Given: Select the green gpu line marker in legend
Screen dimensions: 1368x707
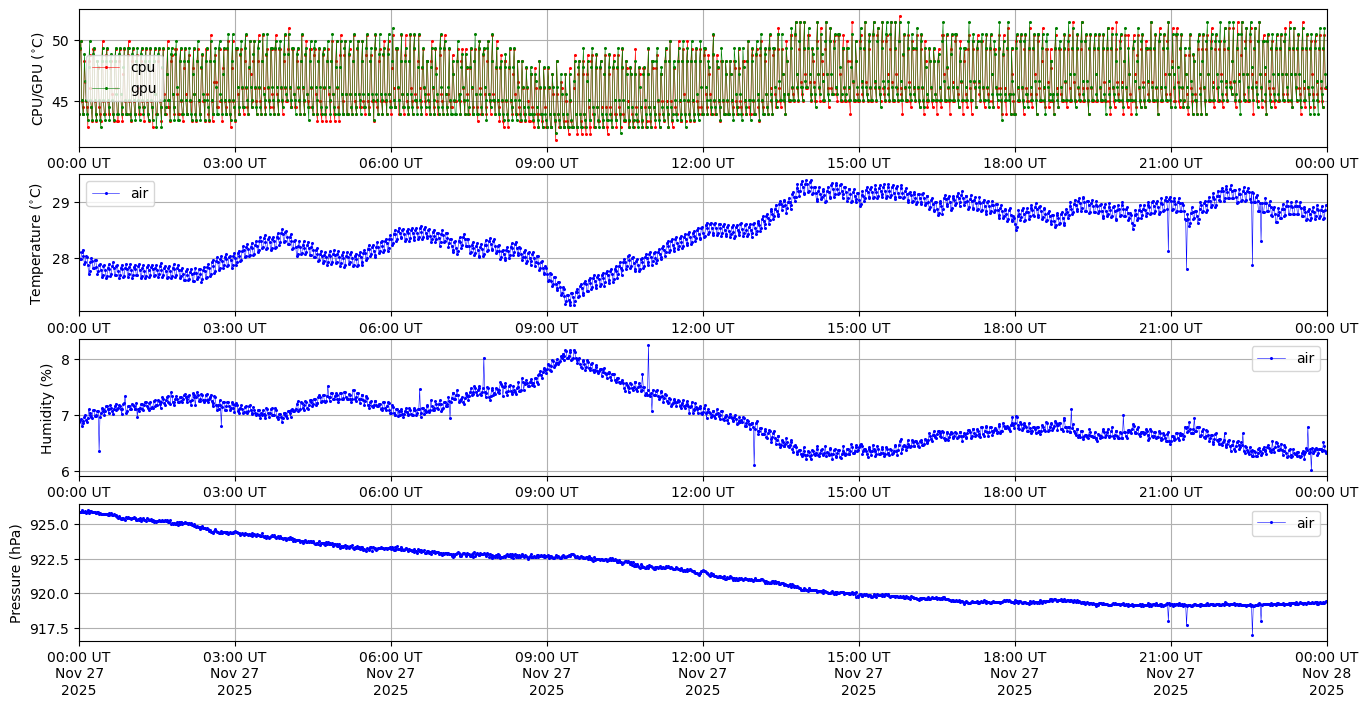Looking at the screenshot, I should [x=107, y=88].
